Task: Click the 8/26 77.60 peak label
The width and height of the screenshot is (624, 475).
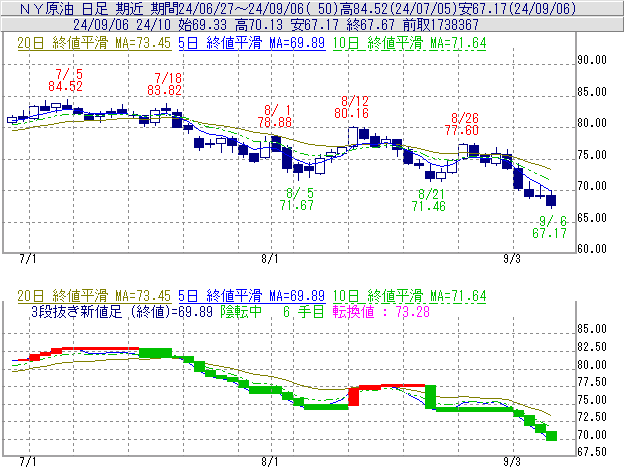Action: 462,124
